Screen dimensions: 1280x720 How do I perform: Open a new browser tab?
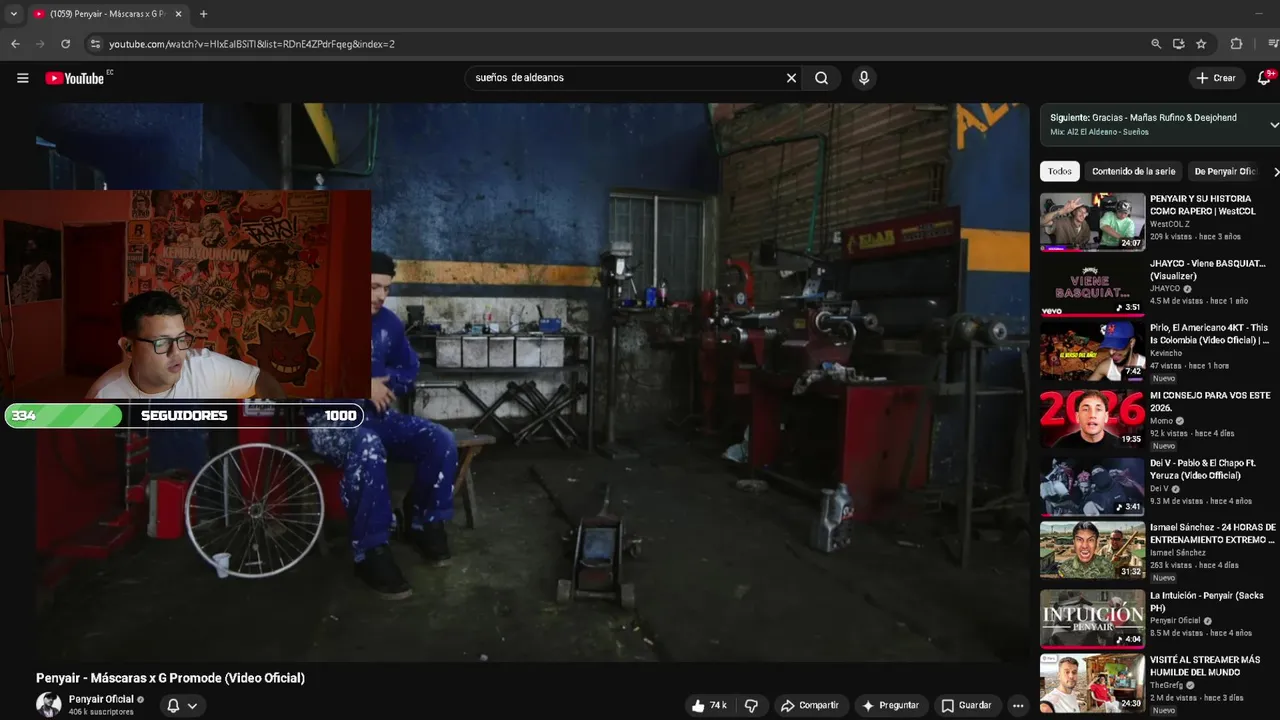[x=203, y=14]
